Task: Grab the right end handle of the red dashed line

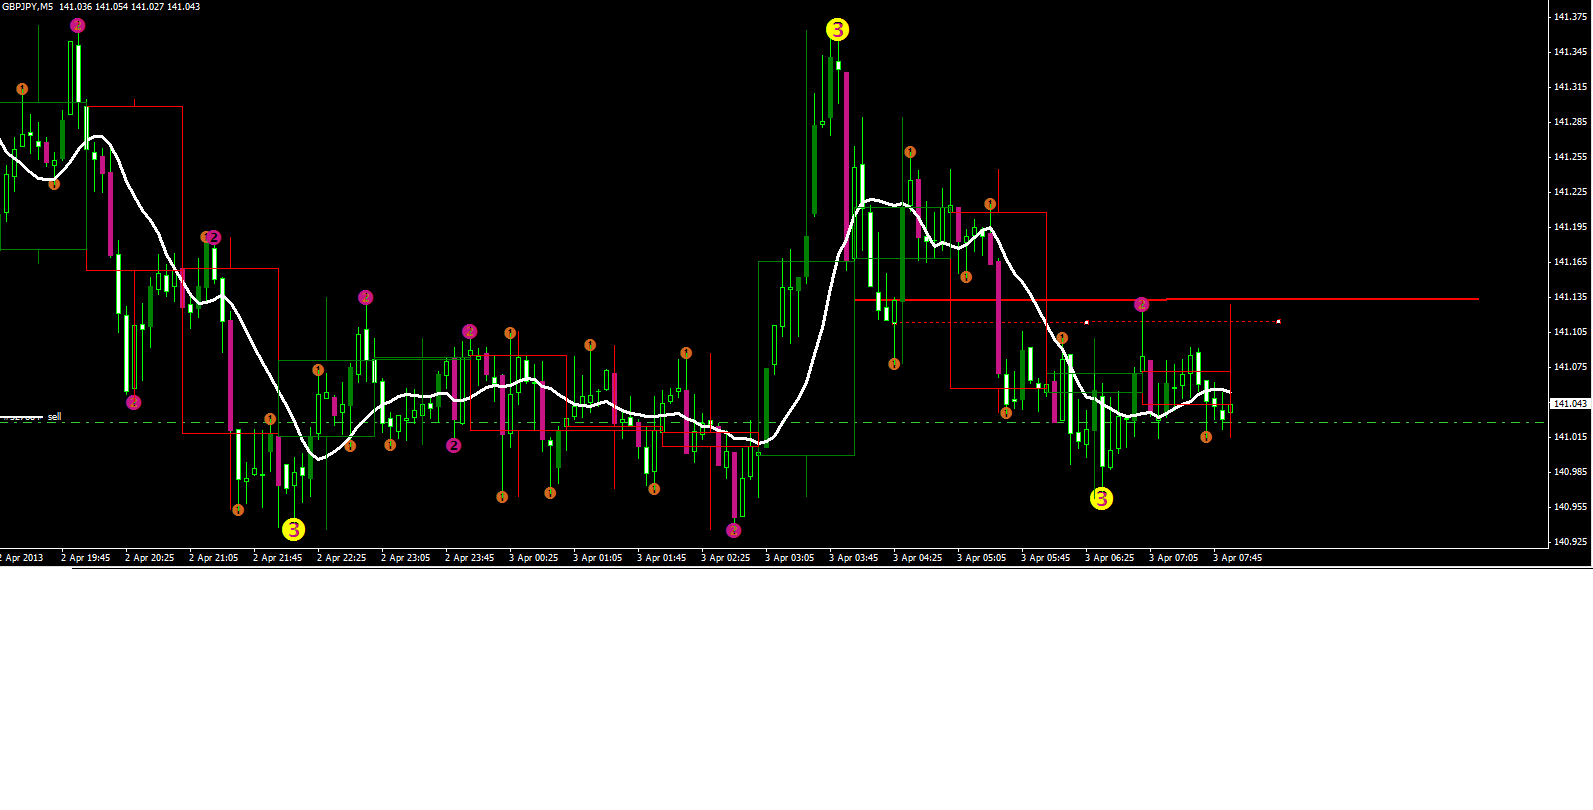Action: (x=1278, y=321)
